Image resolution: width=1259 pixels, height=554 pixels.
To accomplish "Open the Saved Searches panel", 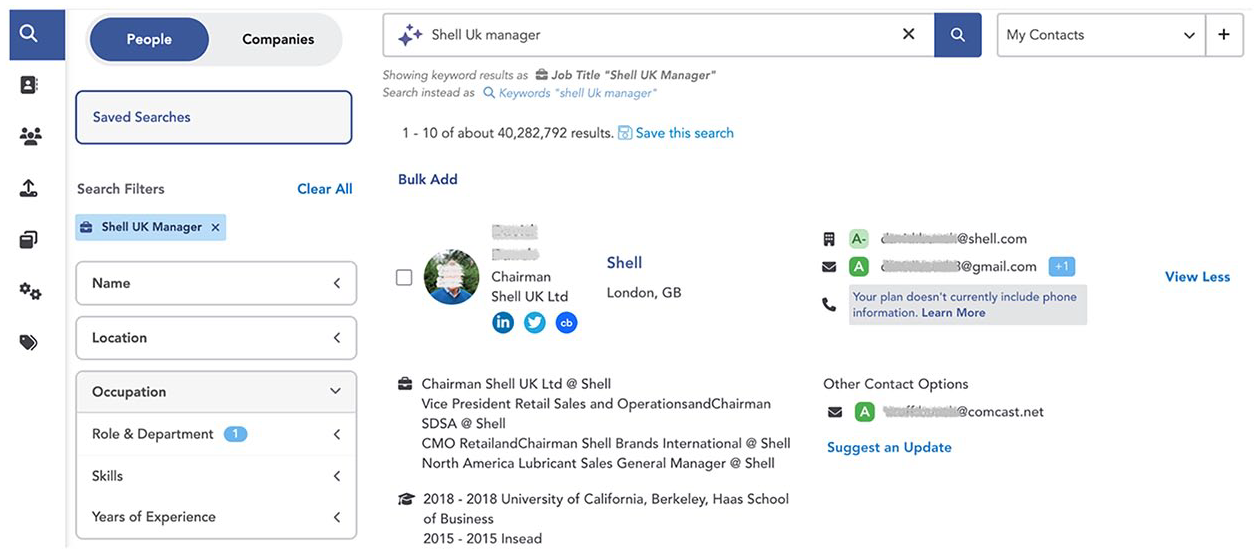I will (214, 117).
